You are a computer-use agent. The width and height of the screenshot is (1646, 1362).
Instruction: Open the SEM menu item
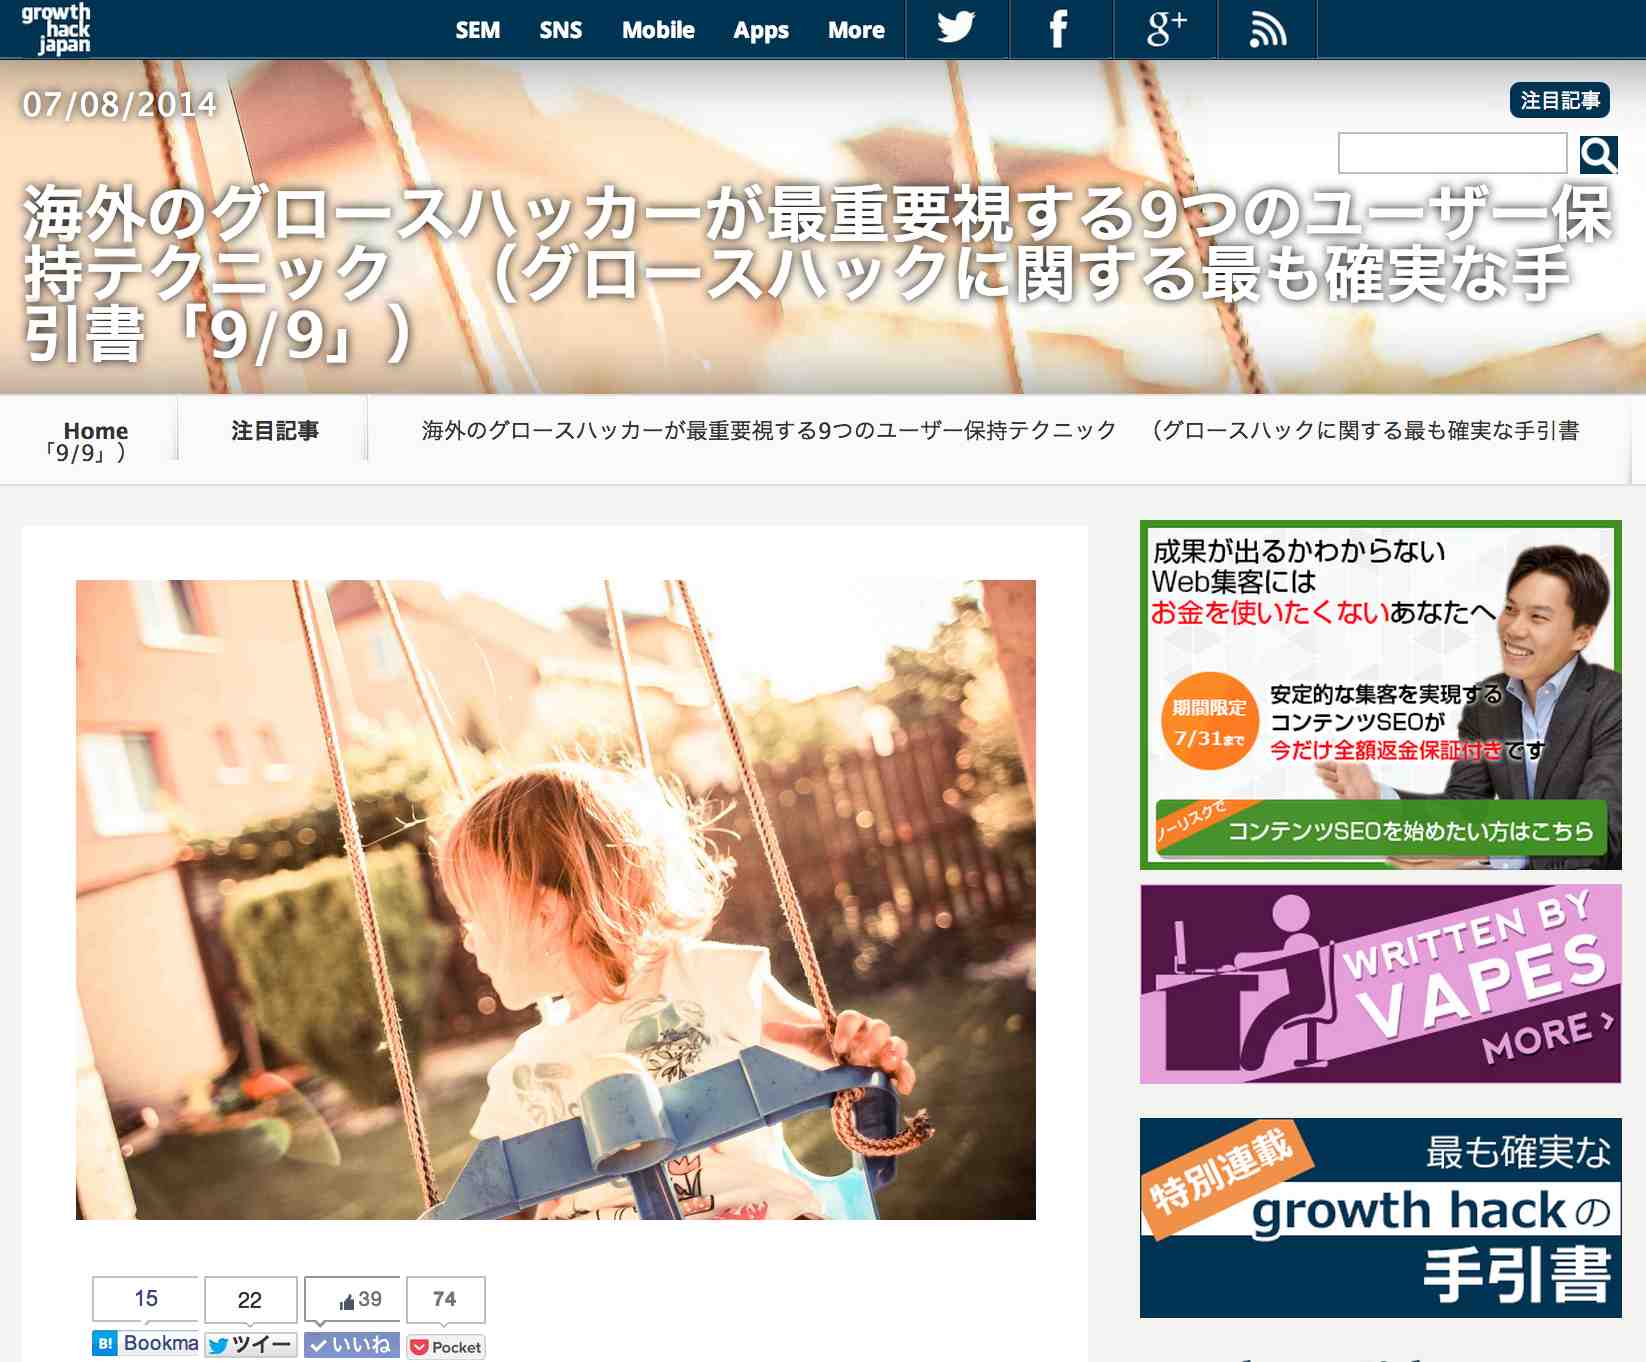click(x=477, y=30)
